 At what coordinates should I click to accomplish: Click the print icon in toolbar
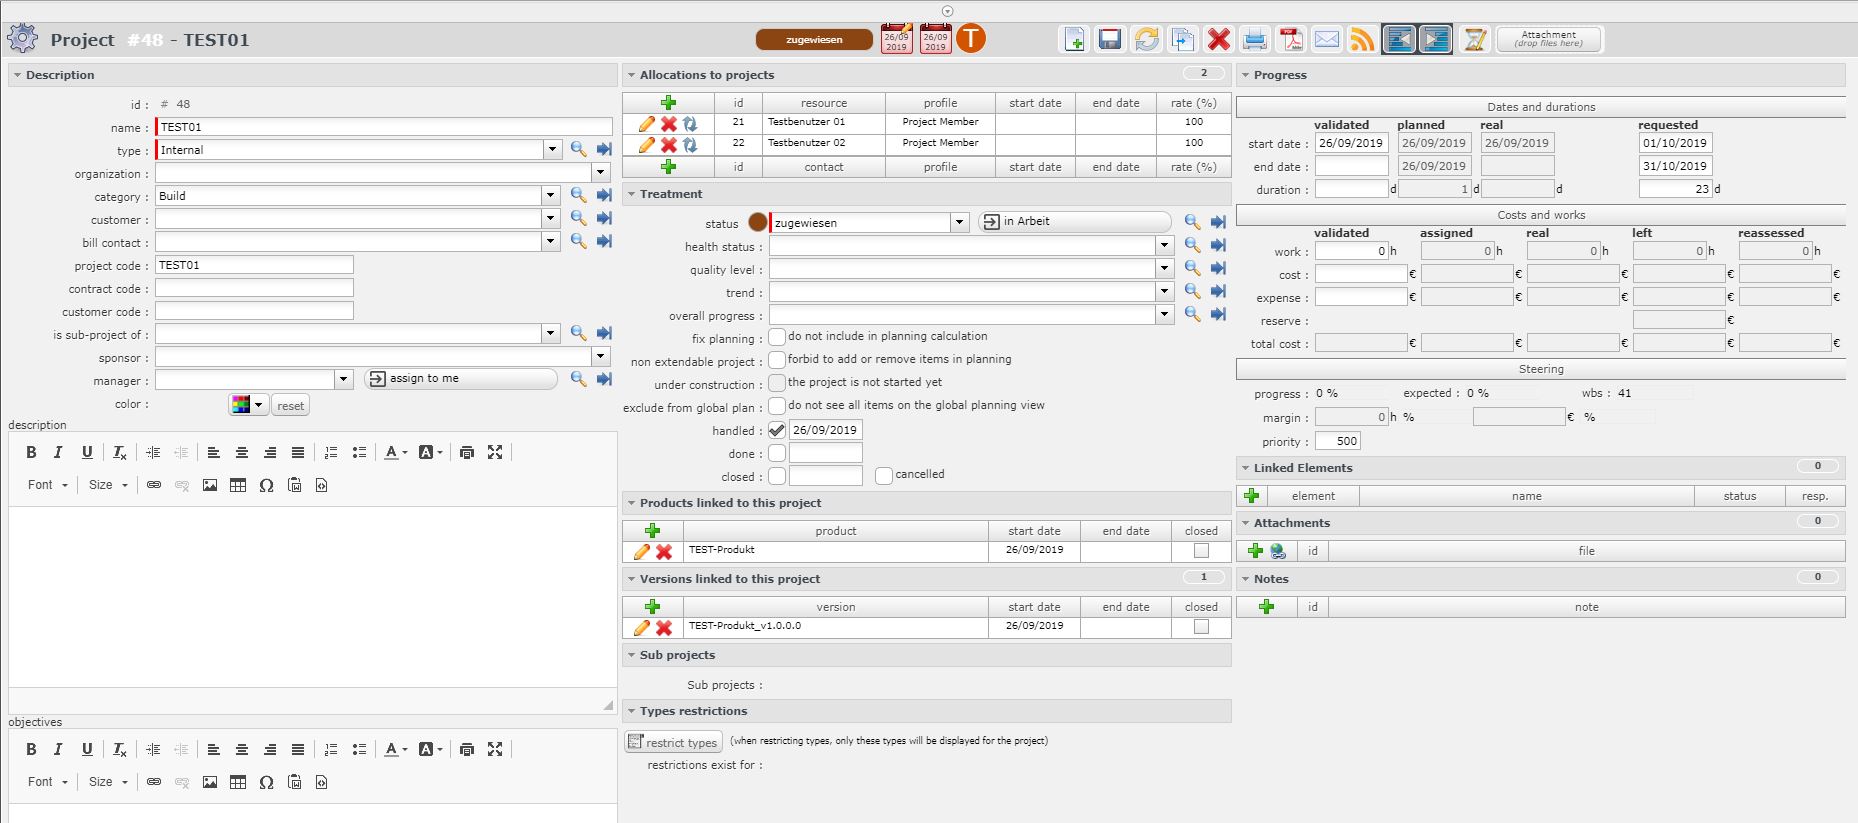(1254, 40)
